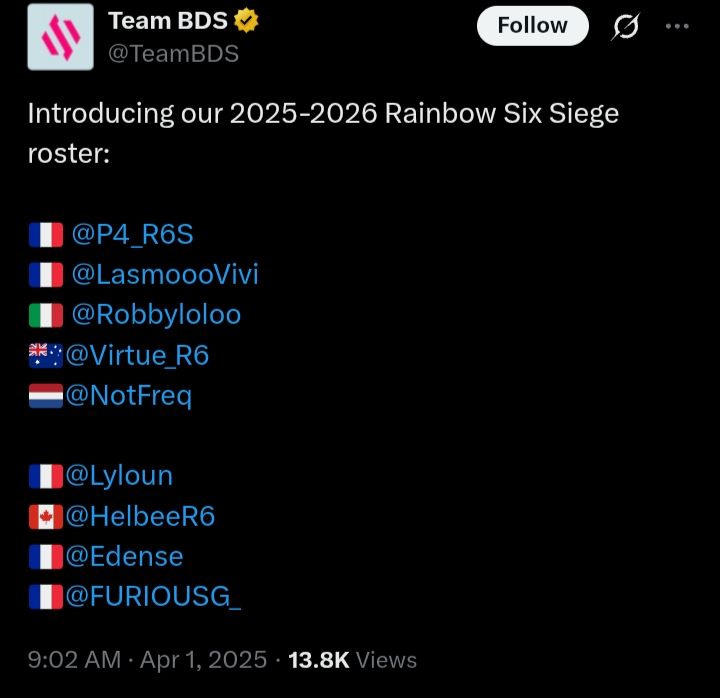Open the @HelbeeR6 profile mention
The height and width of the screenshot is (698, 720).
pyautogui.click(x=140, y=516)
